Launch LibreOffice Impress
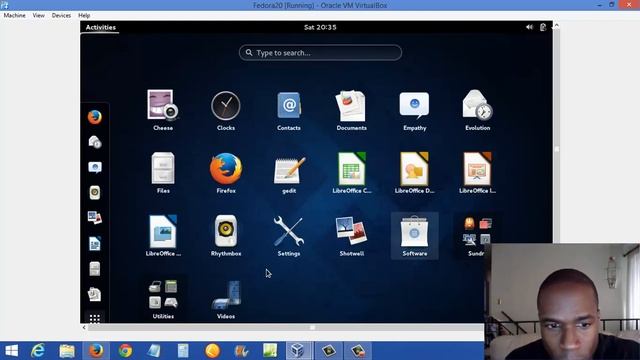The height and width of the screenshot is (360, 640). 477,173
